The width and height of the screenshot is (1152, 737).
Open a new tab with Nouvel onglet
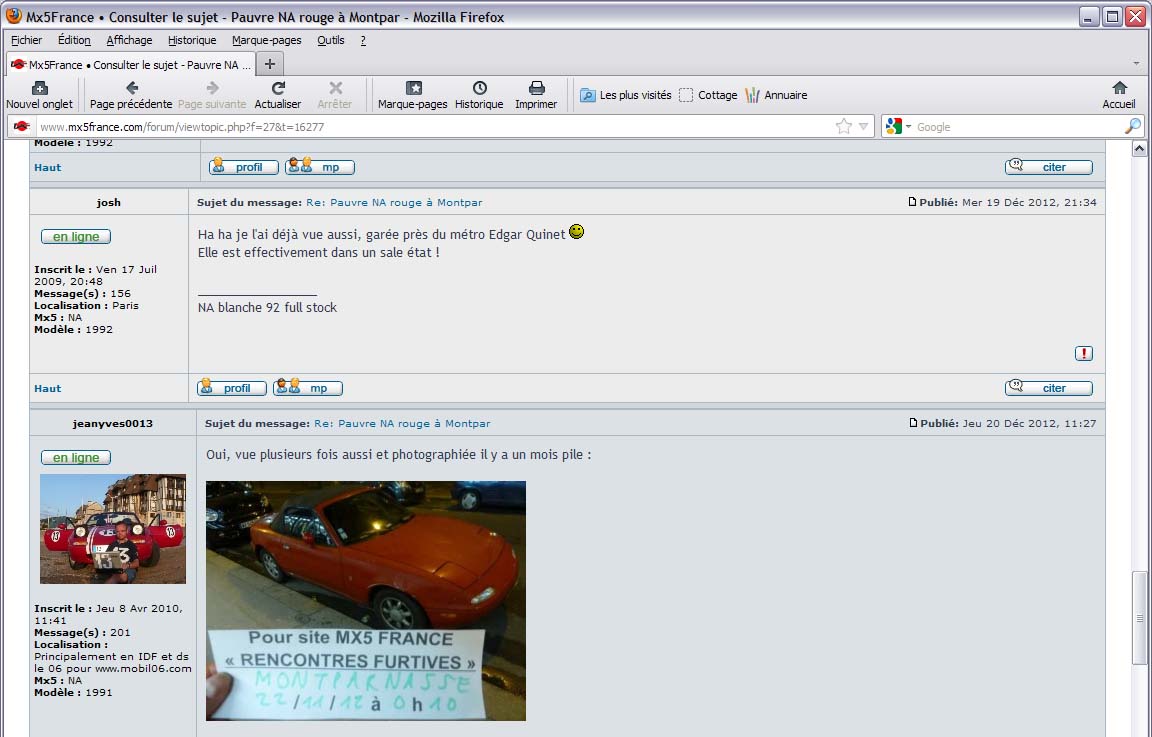[x=40, y=96]
